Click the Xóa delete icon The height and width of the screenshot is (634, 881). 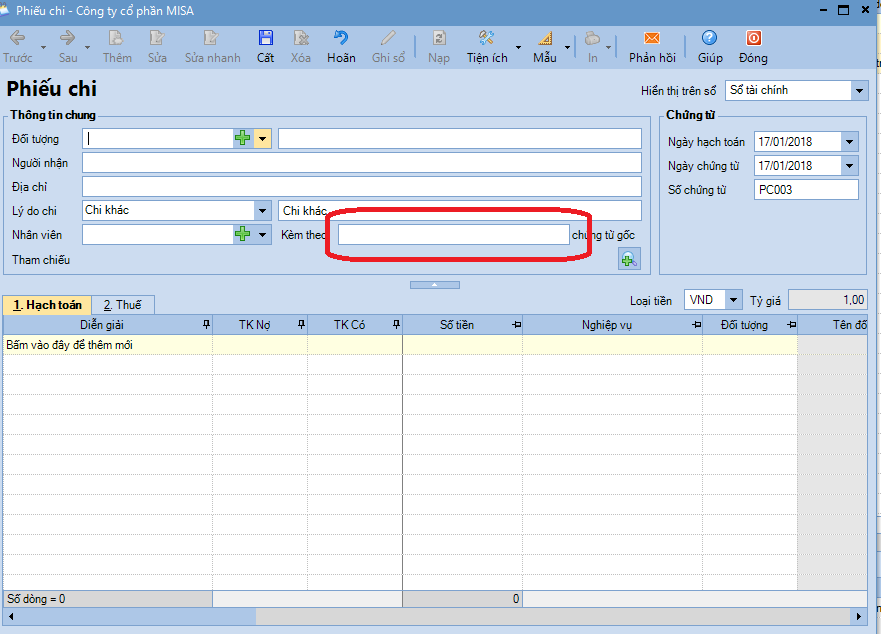tap(301, 38)
